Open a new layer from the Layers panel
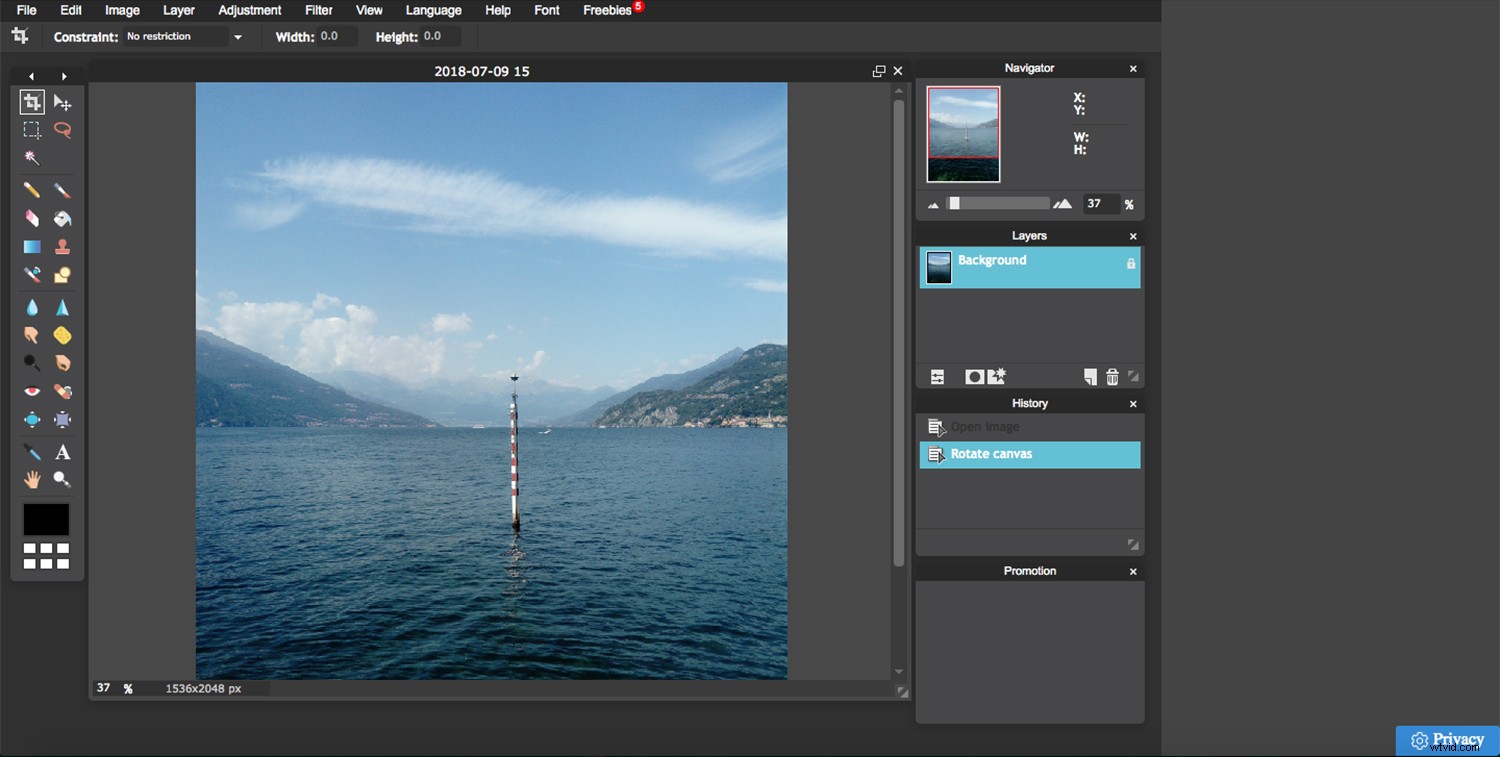The width and height of the screenshot is (1500, 757). point(1090,376)
